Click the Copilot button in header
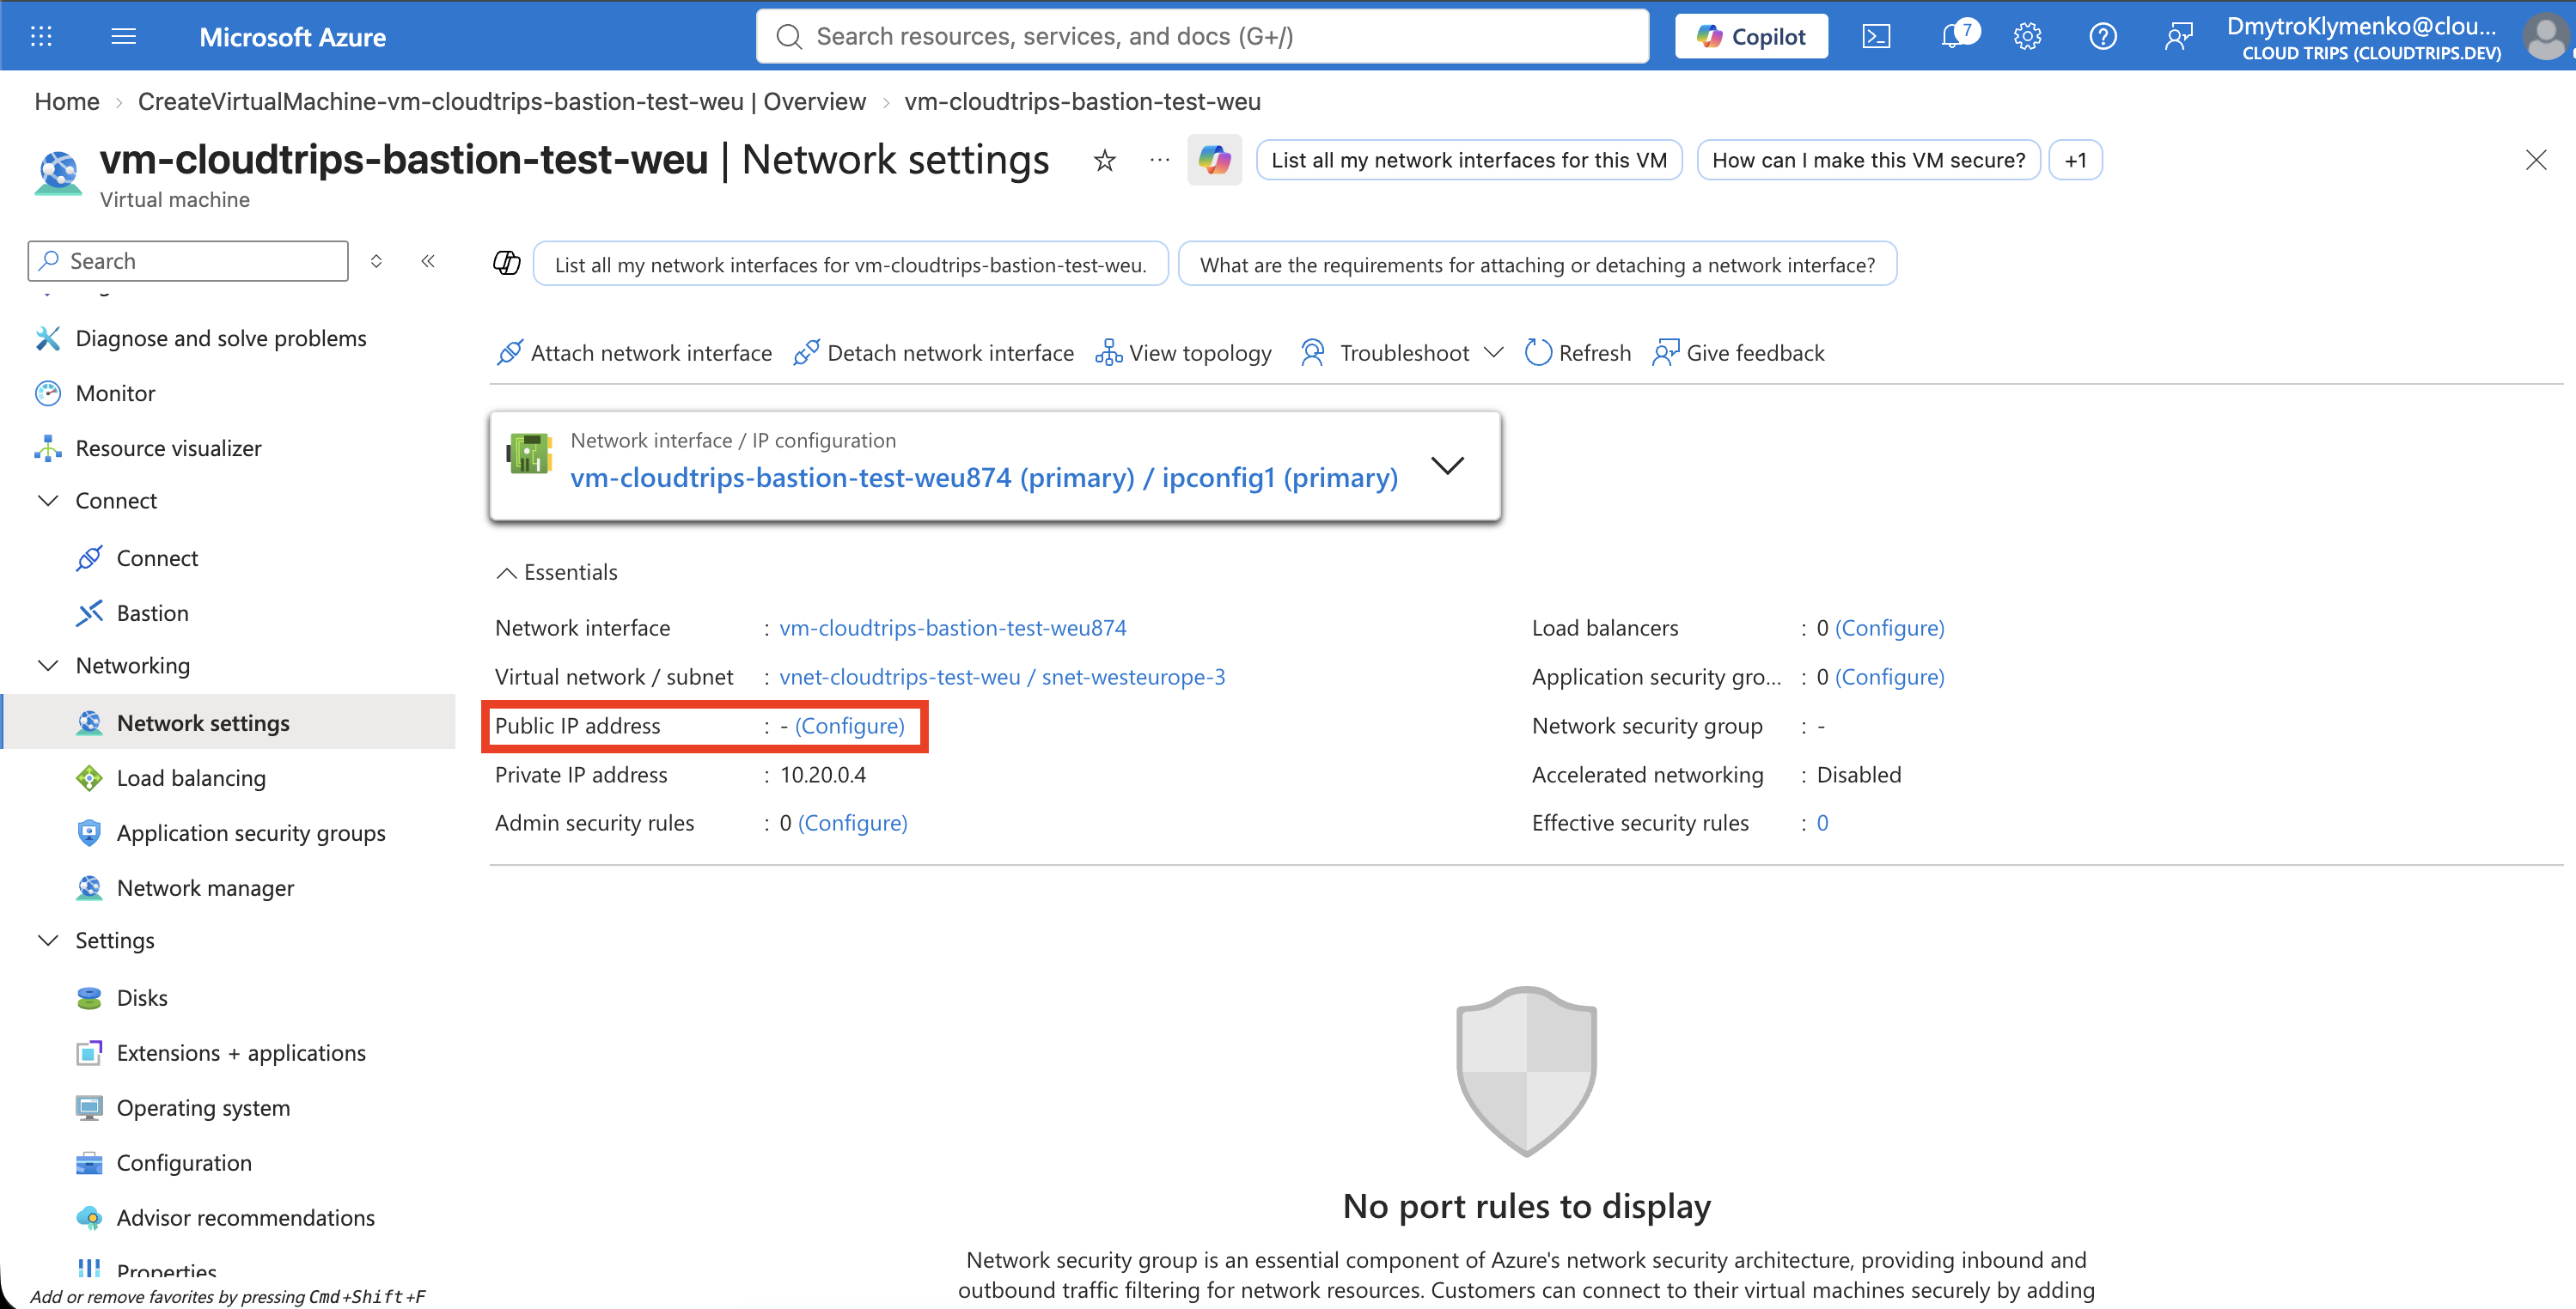This screenshot has width=2576, height=1309. tap(1751, 37)
